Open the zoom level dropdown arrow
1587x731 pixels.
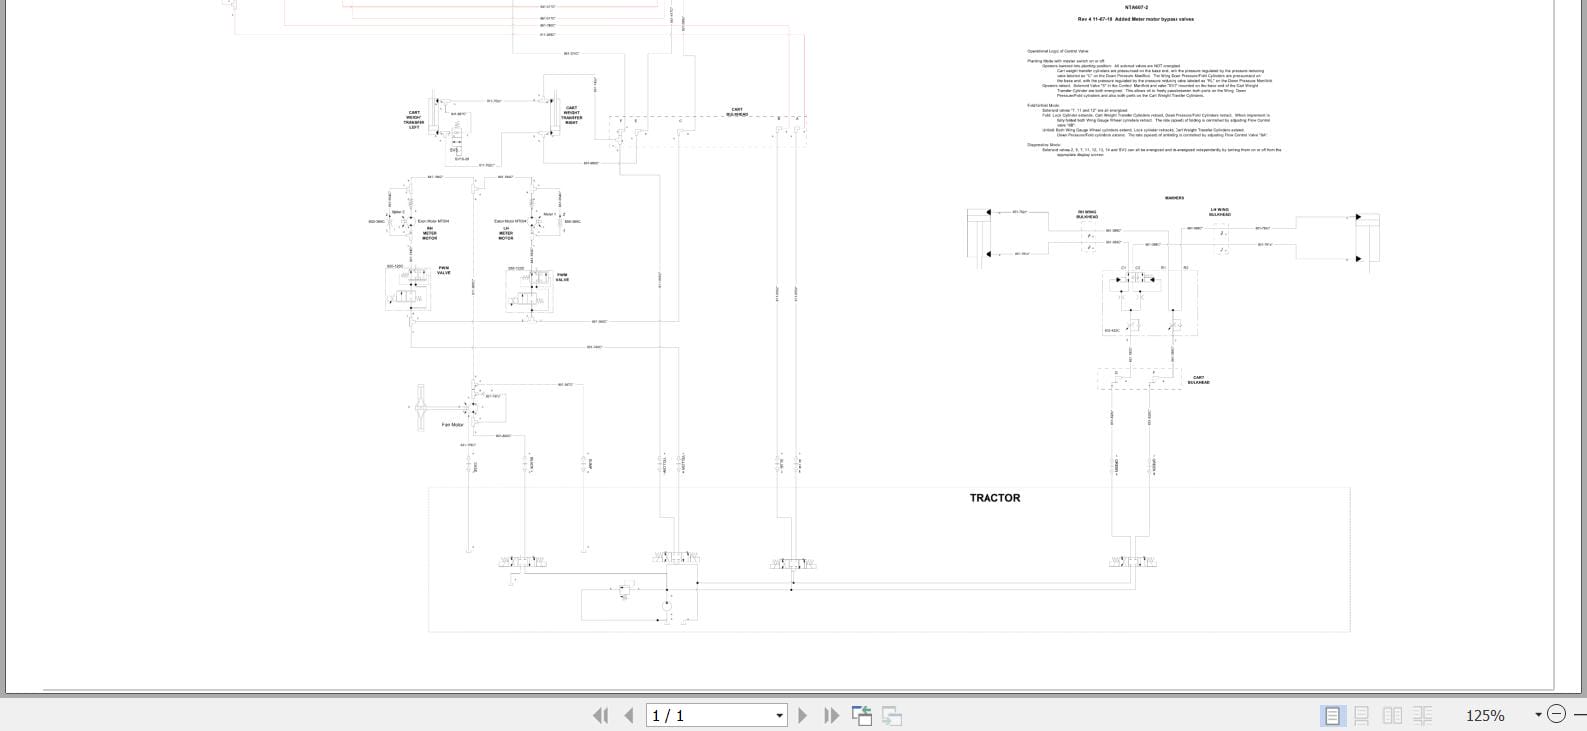click(x=1538, y=715)
